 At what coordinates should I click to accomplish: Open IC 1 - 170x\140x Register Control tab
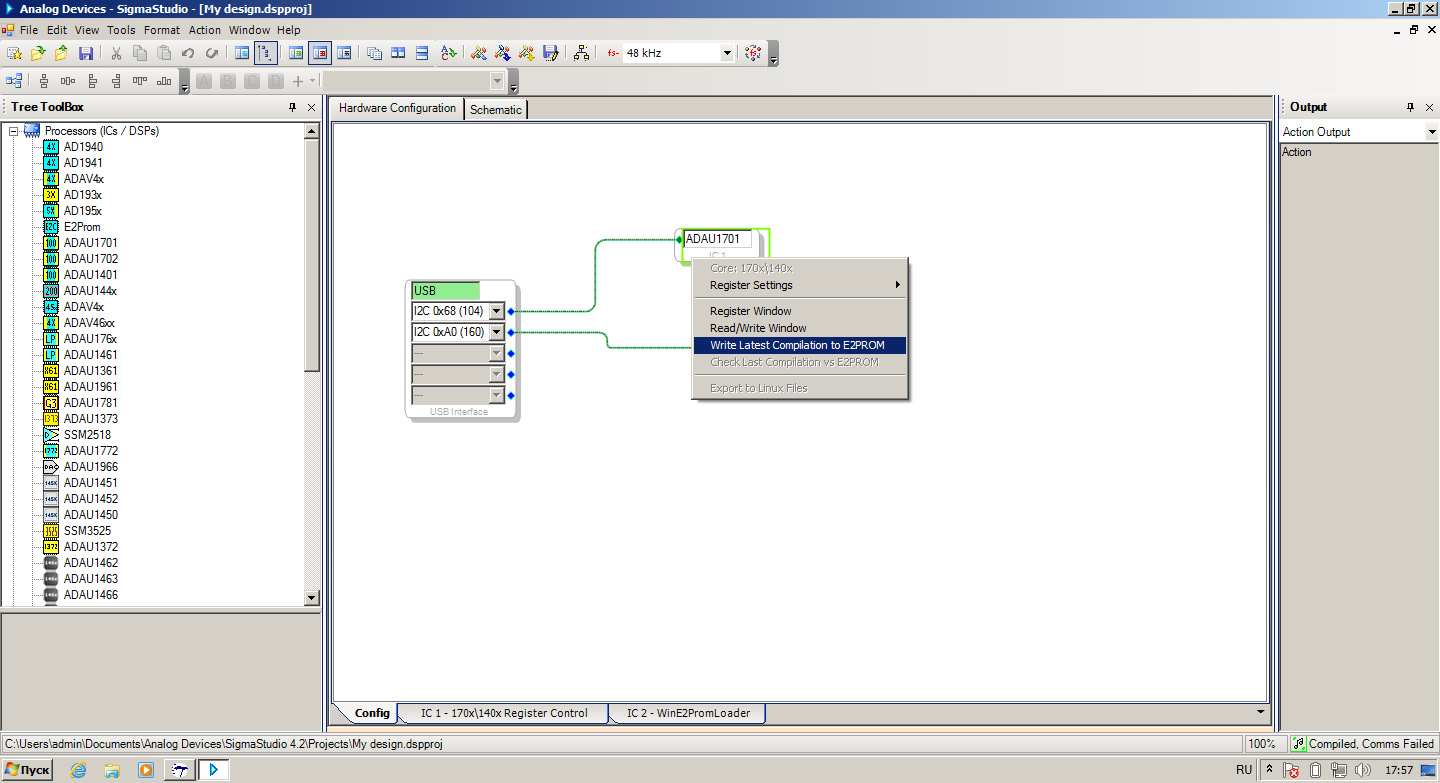(504, 713)
